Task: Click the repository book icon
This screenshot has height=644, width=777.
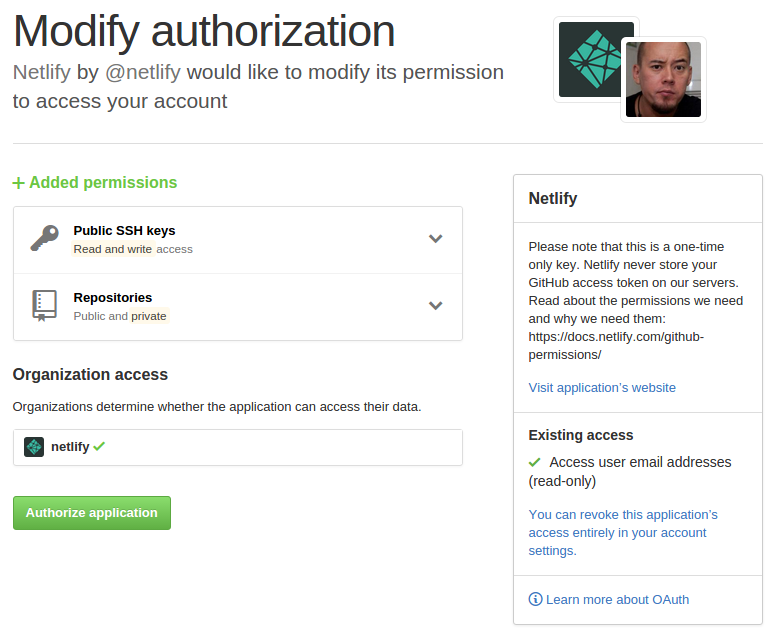Action: (44, 306)
